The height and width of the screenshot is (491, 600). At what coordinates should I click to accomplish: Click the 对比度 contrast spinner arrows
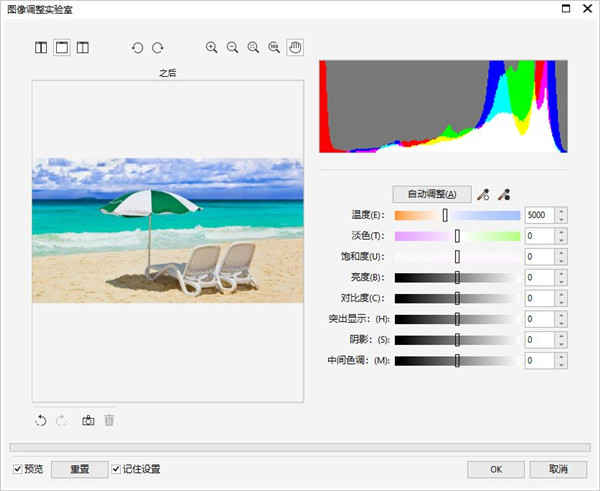pyautogui.click(x=561, y=298)
